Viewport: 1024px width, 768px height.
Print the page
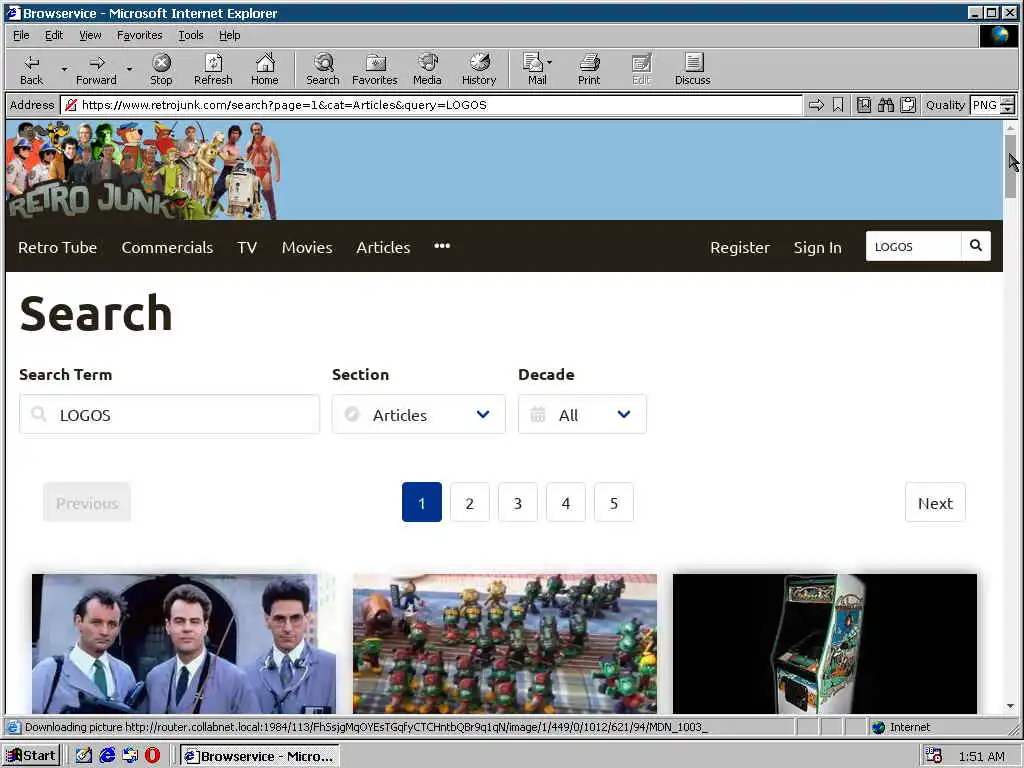[x=588, y=70]
